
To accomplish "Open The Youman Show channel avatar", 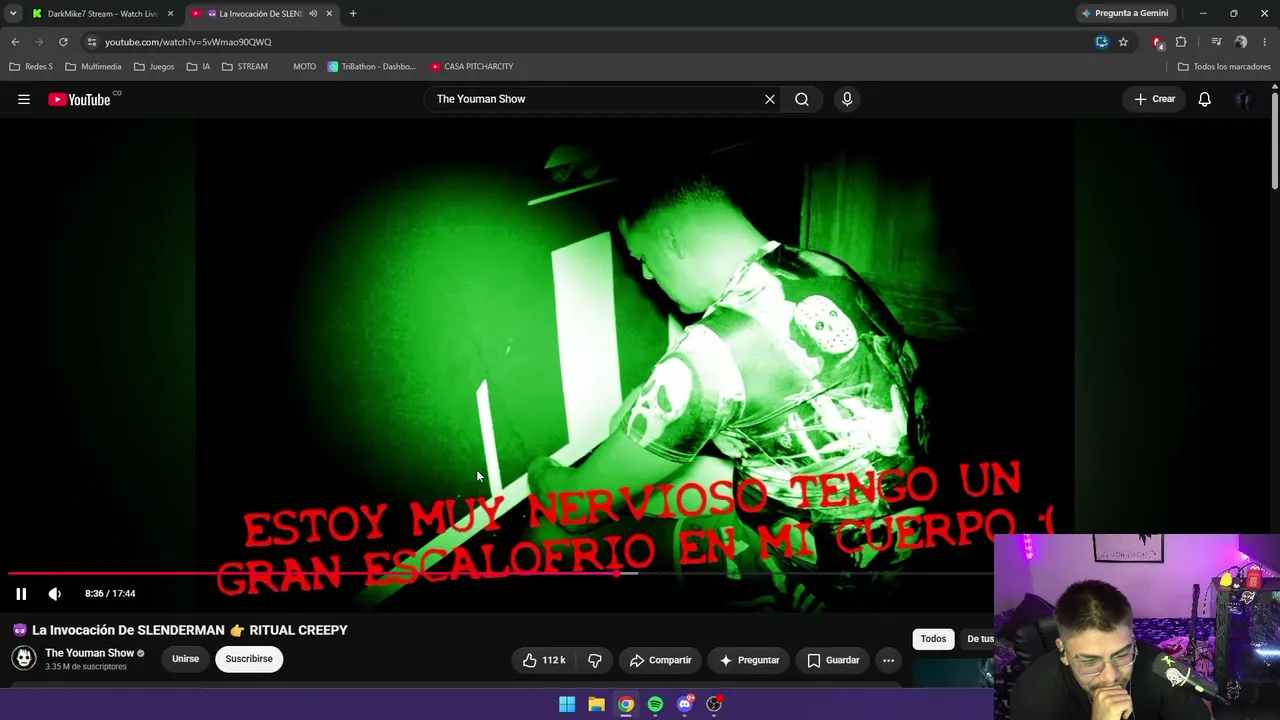I will coord(24,658).
